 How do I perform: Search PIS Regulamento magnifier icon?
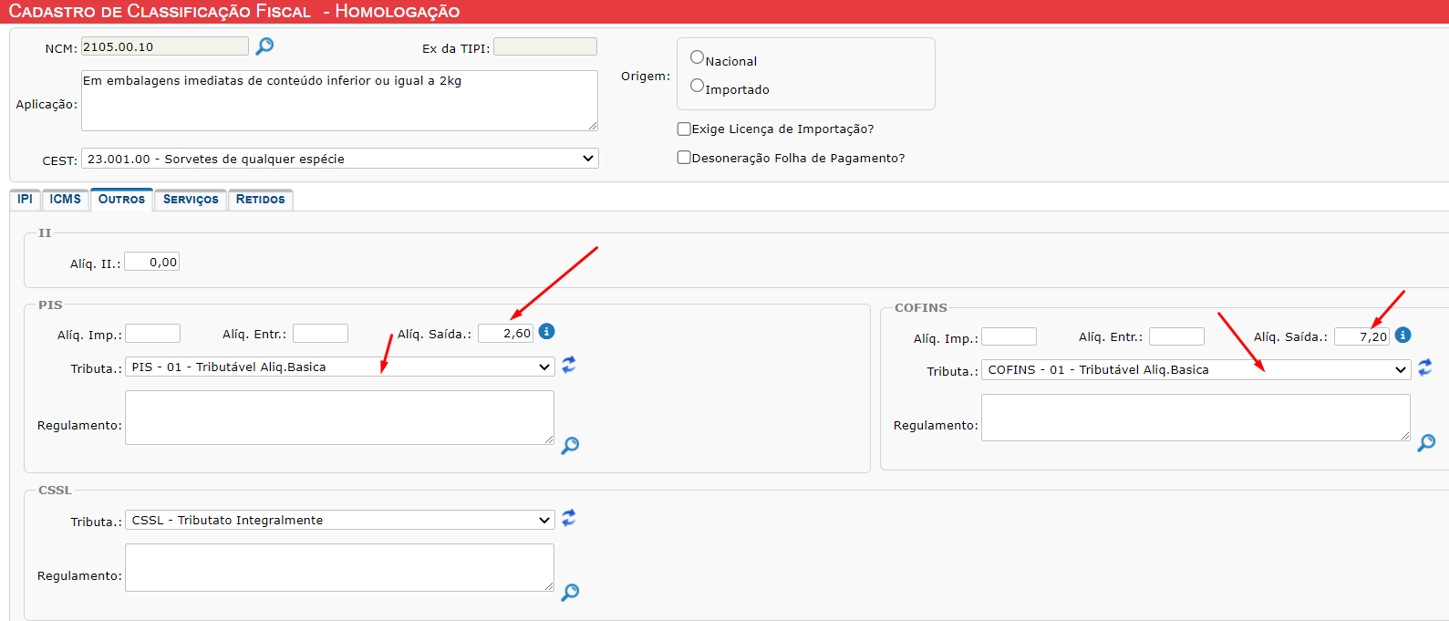coord(570,446)
